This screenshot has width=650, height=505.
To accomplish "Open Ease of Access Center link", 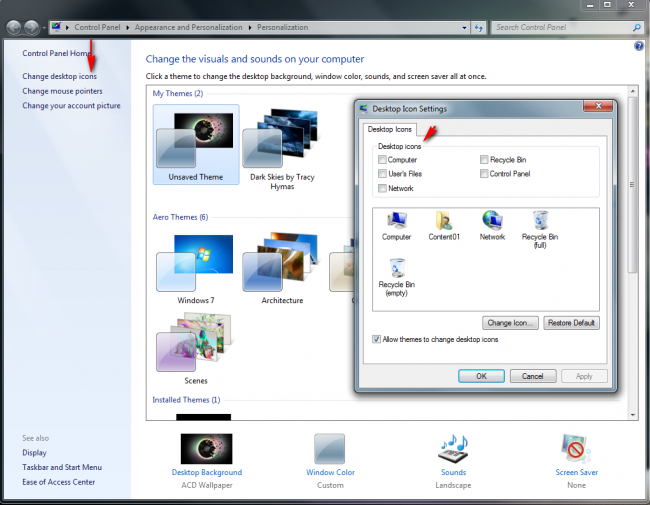I will click(58, 482).
